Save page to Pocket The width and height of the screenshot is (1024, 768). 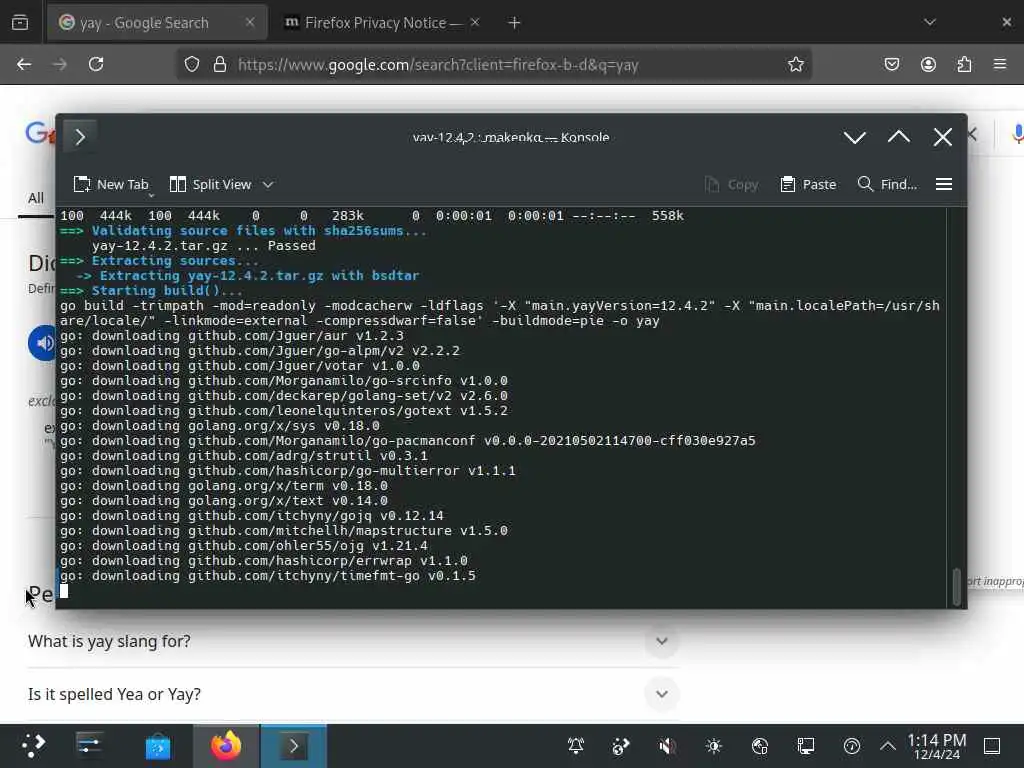[x=892, y=65]
